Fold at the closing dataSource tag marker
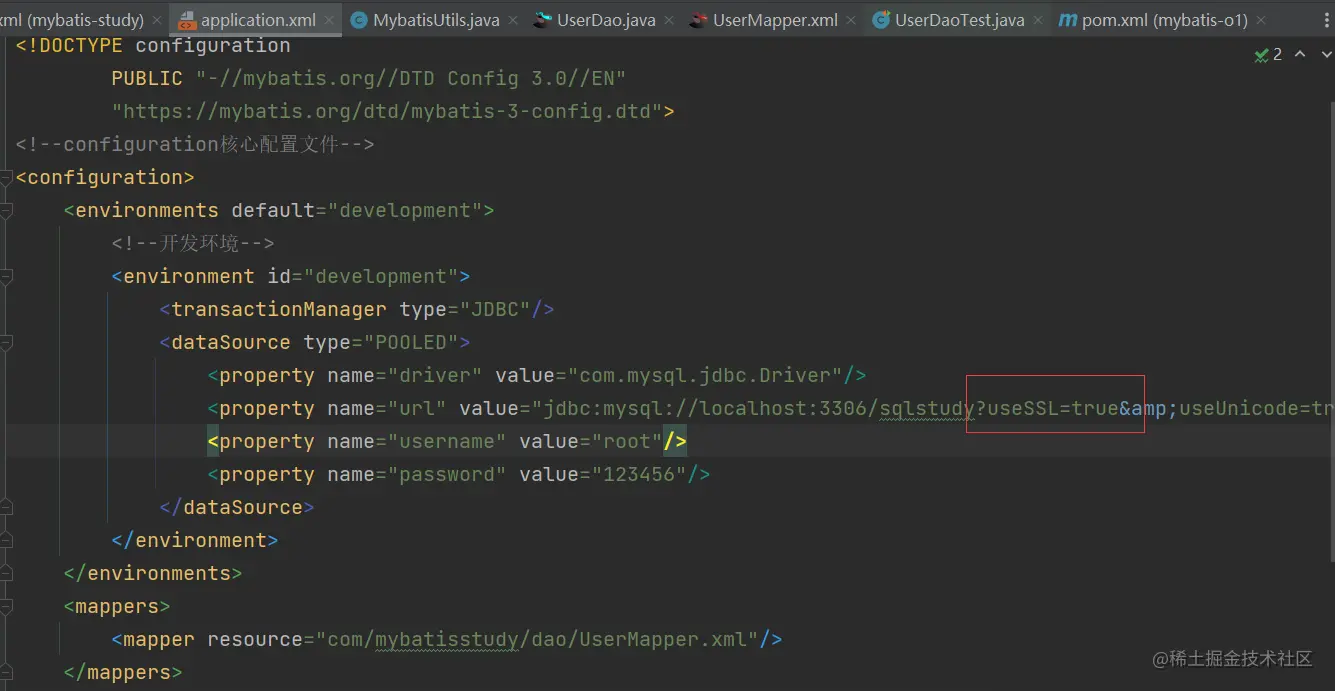This screenshot has height=691, width=1335. pos(6,507)
